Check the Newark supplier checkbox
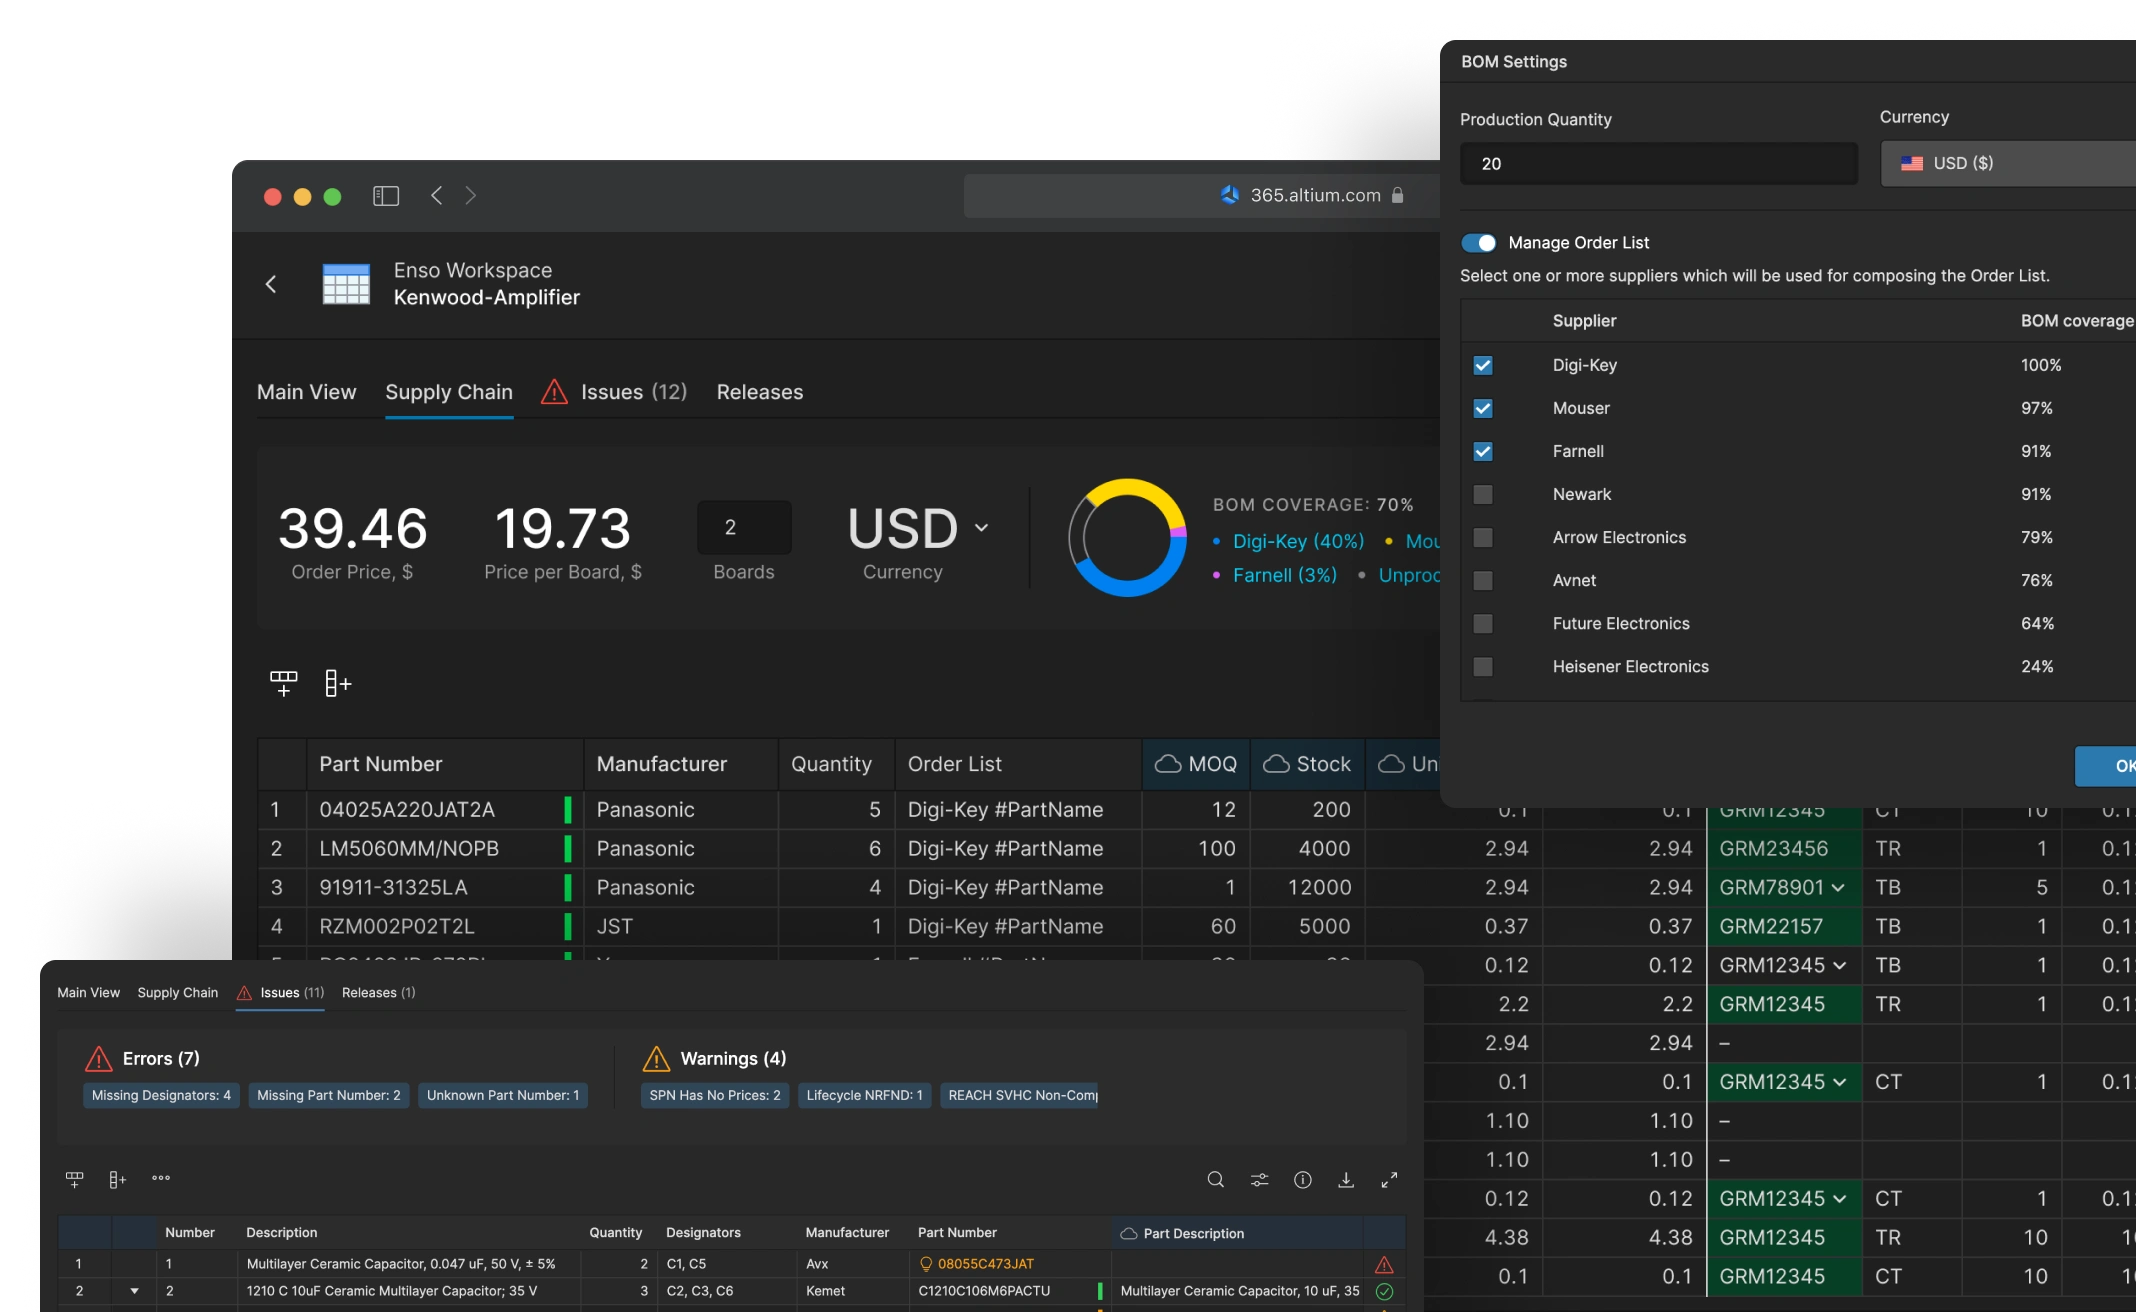 pos(1483,495)
